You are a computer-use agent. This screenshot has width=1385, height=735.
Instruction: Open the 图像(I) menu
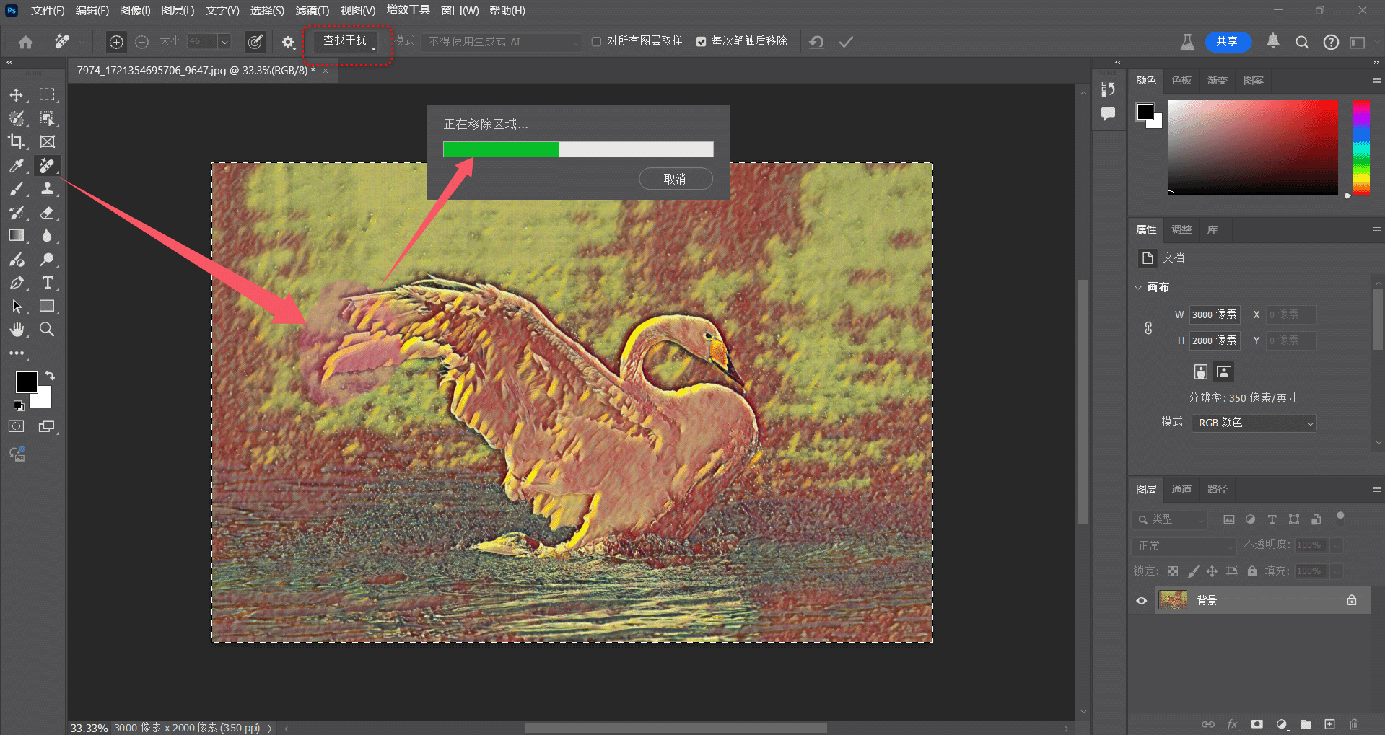(135, 10)
